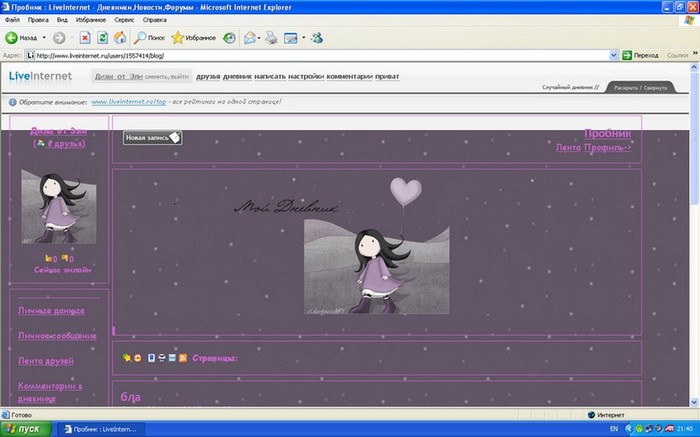The height and width of the screenshot is (437, 700).
Task: Click the grey Forward arrow button
Action: (x=59, y=38)
